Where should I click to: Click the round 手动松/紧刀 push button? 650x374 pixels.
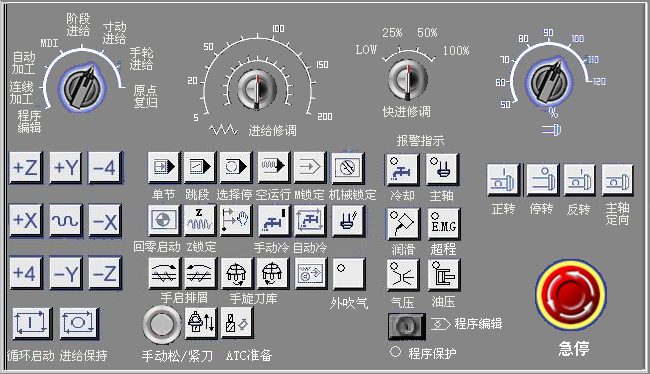click(162, 325)
